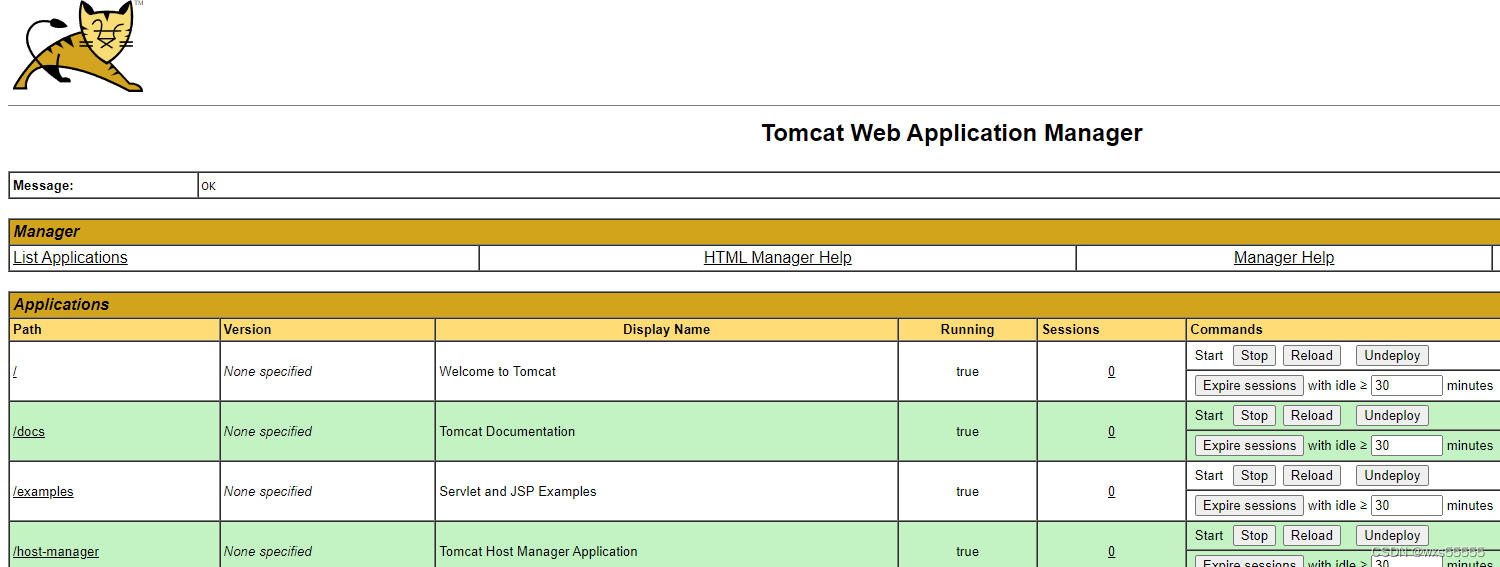Click running value true for /examples
The height and width of the screenshot is (567, 1500).
(967, 491)
